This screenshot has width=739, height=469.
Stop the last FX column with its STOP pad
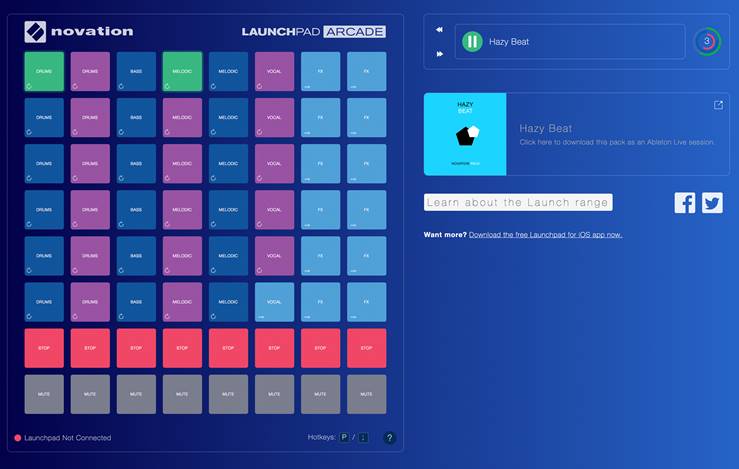(367, 348)
